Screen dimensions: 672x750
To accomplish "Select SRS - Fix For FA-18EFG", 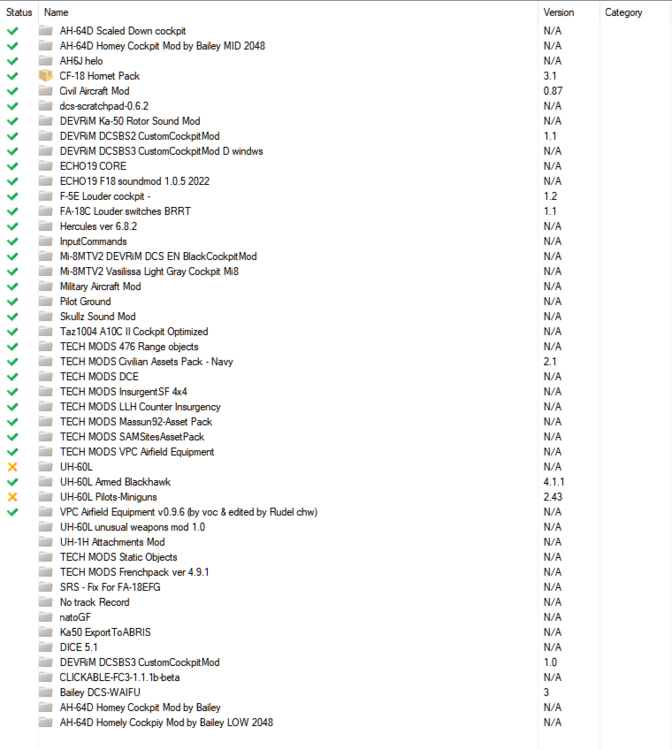I will click(110, 587).
